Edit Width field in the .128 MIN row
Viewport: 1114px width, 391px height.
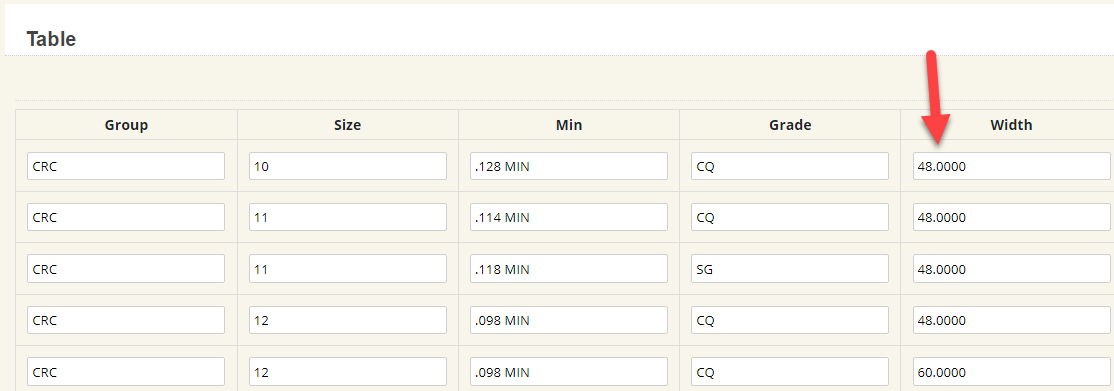click(1012, 166)
